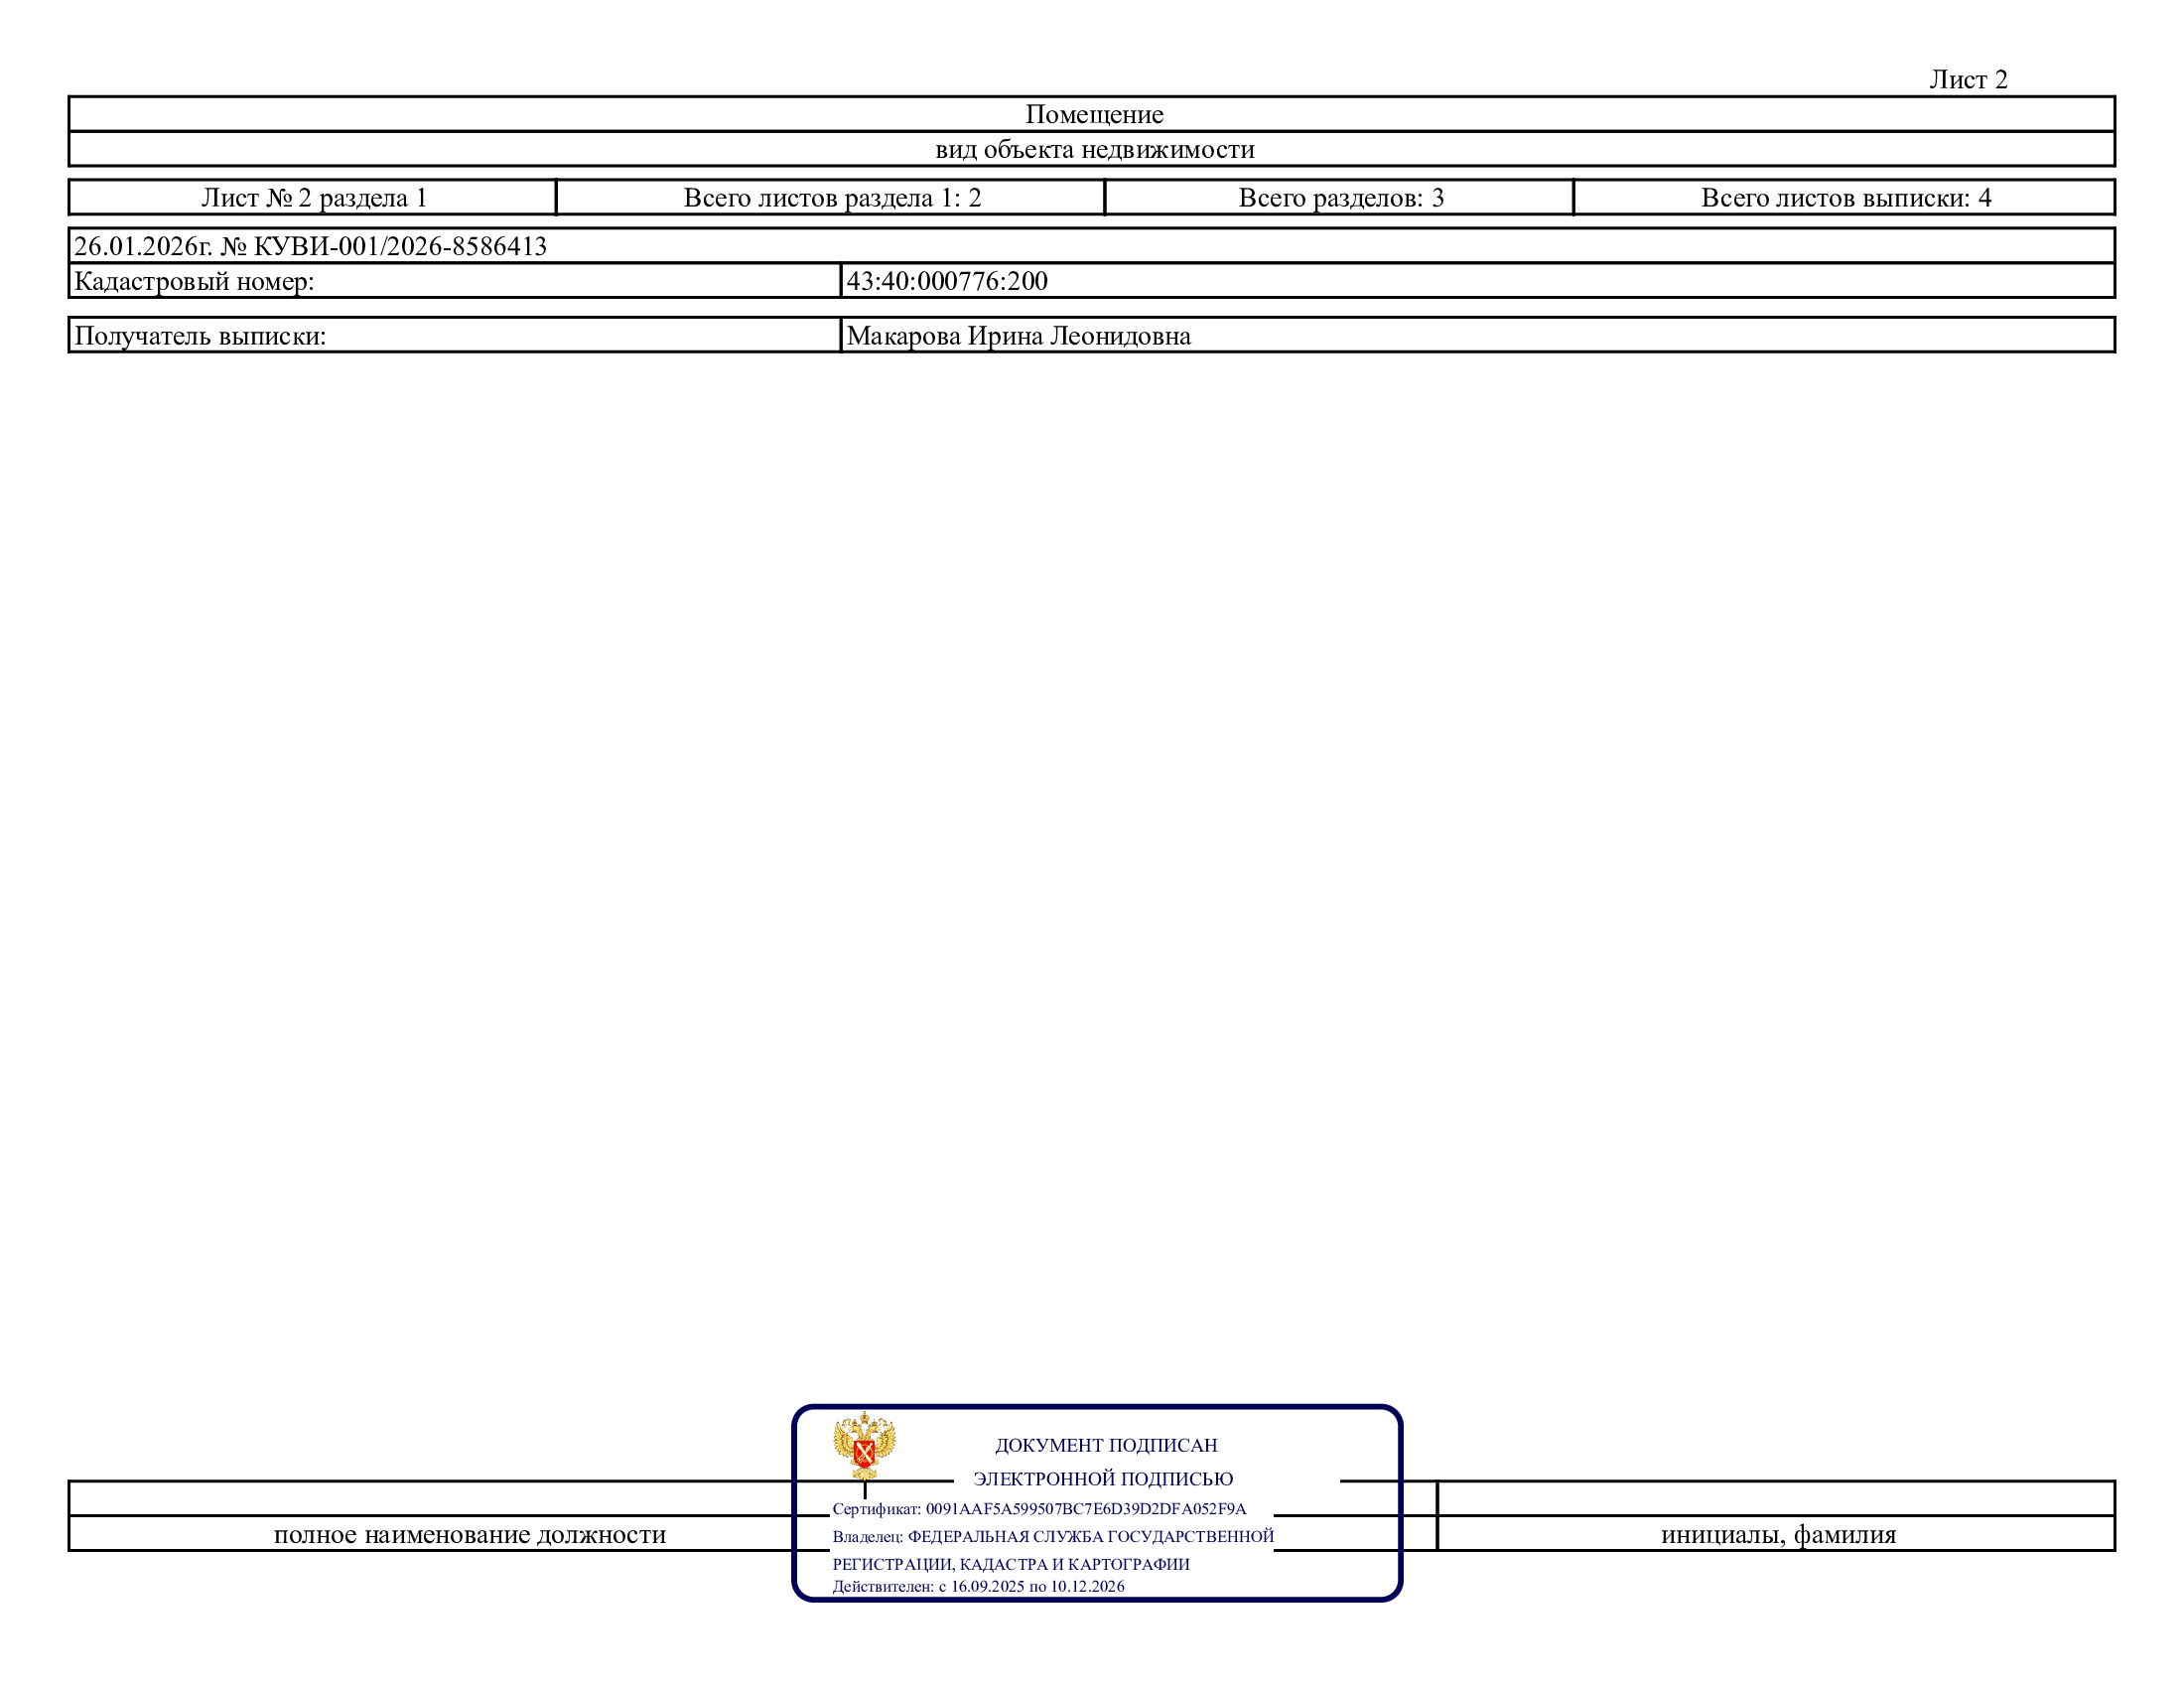The height and width of the screenshot is (1688, 2184).
Task: Click the 'Получатель выписки:' label
Action: pyautogui.click(x=200, y=336)
